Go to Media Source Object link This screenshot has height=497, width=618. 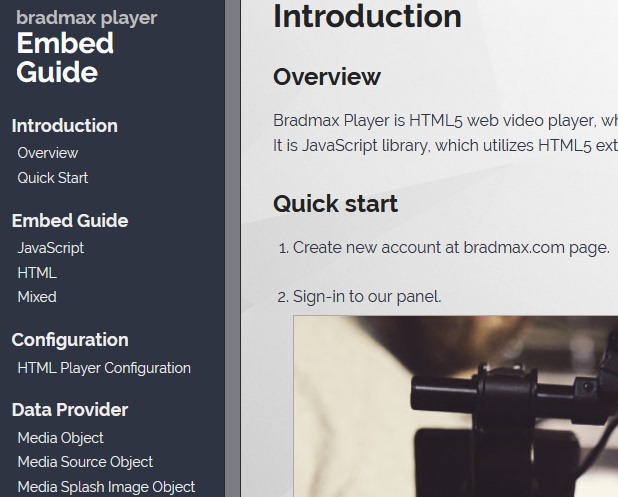click(85, 462)
